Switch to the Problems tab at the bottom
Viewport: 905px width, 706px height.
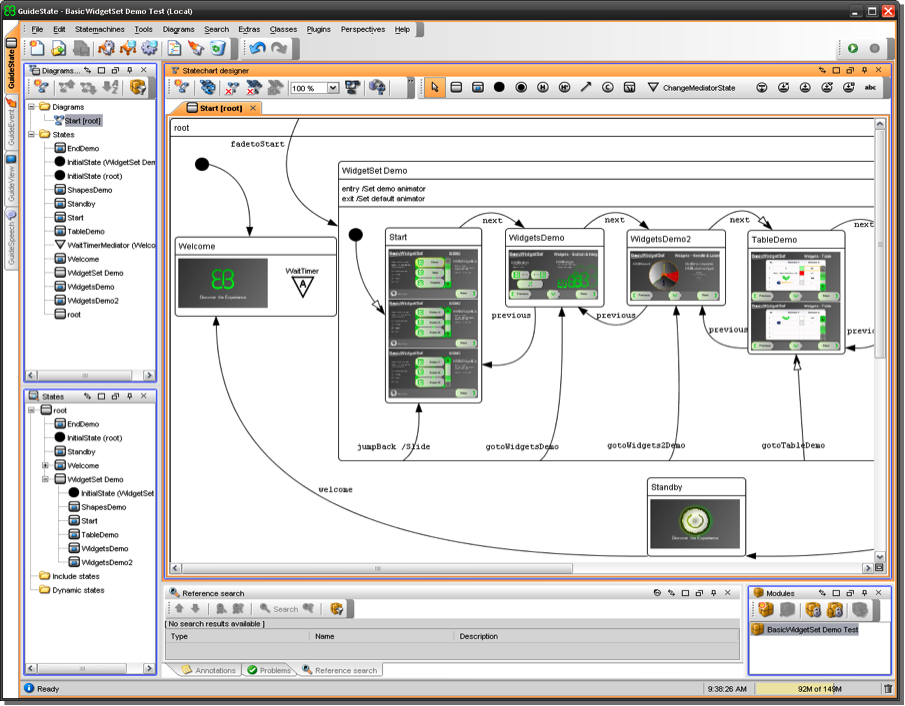[x=271, y=670]
